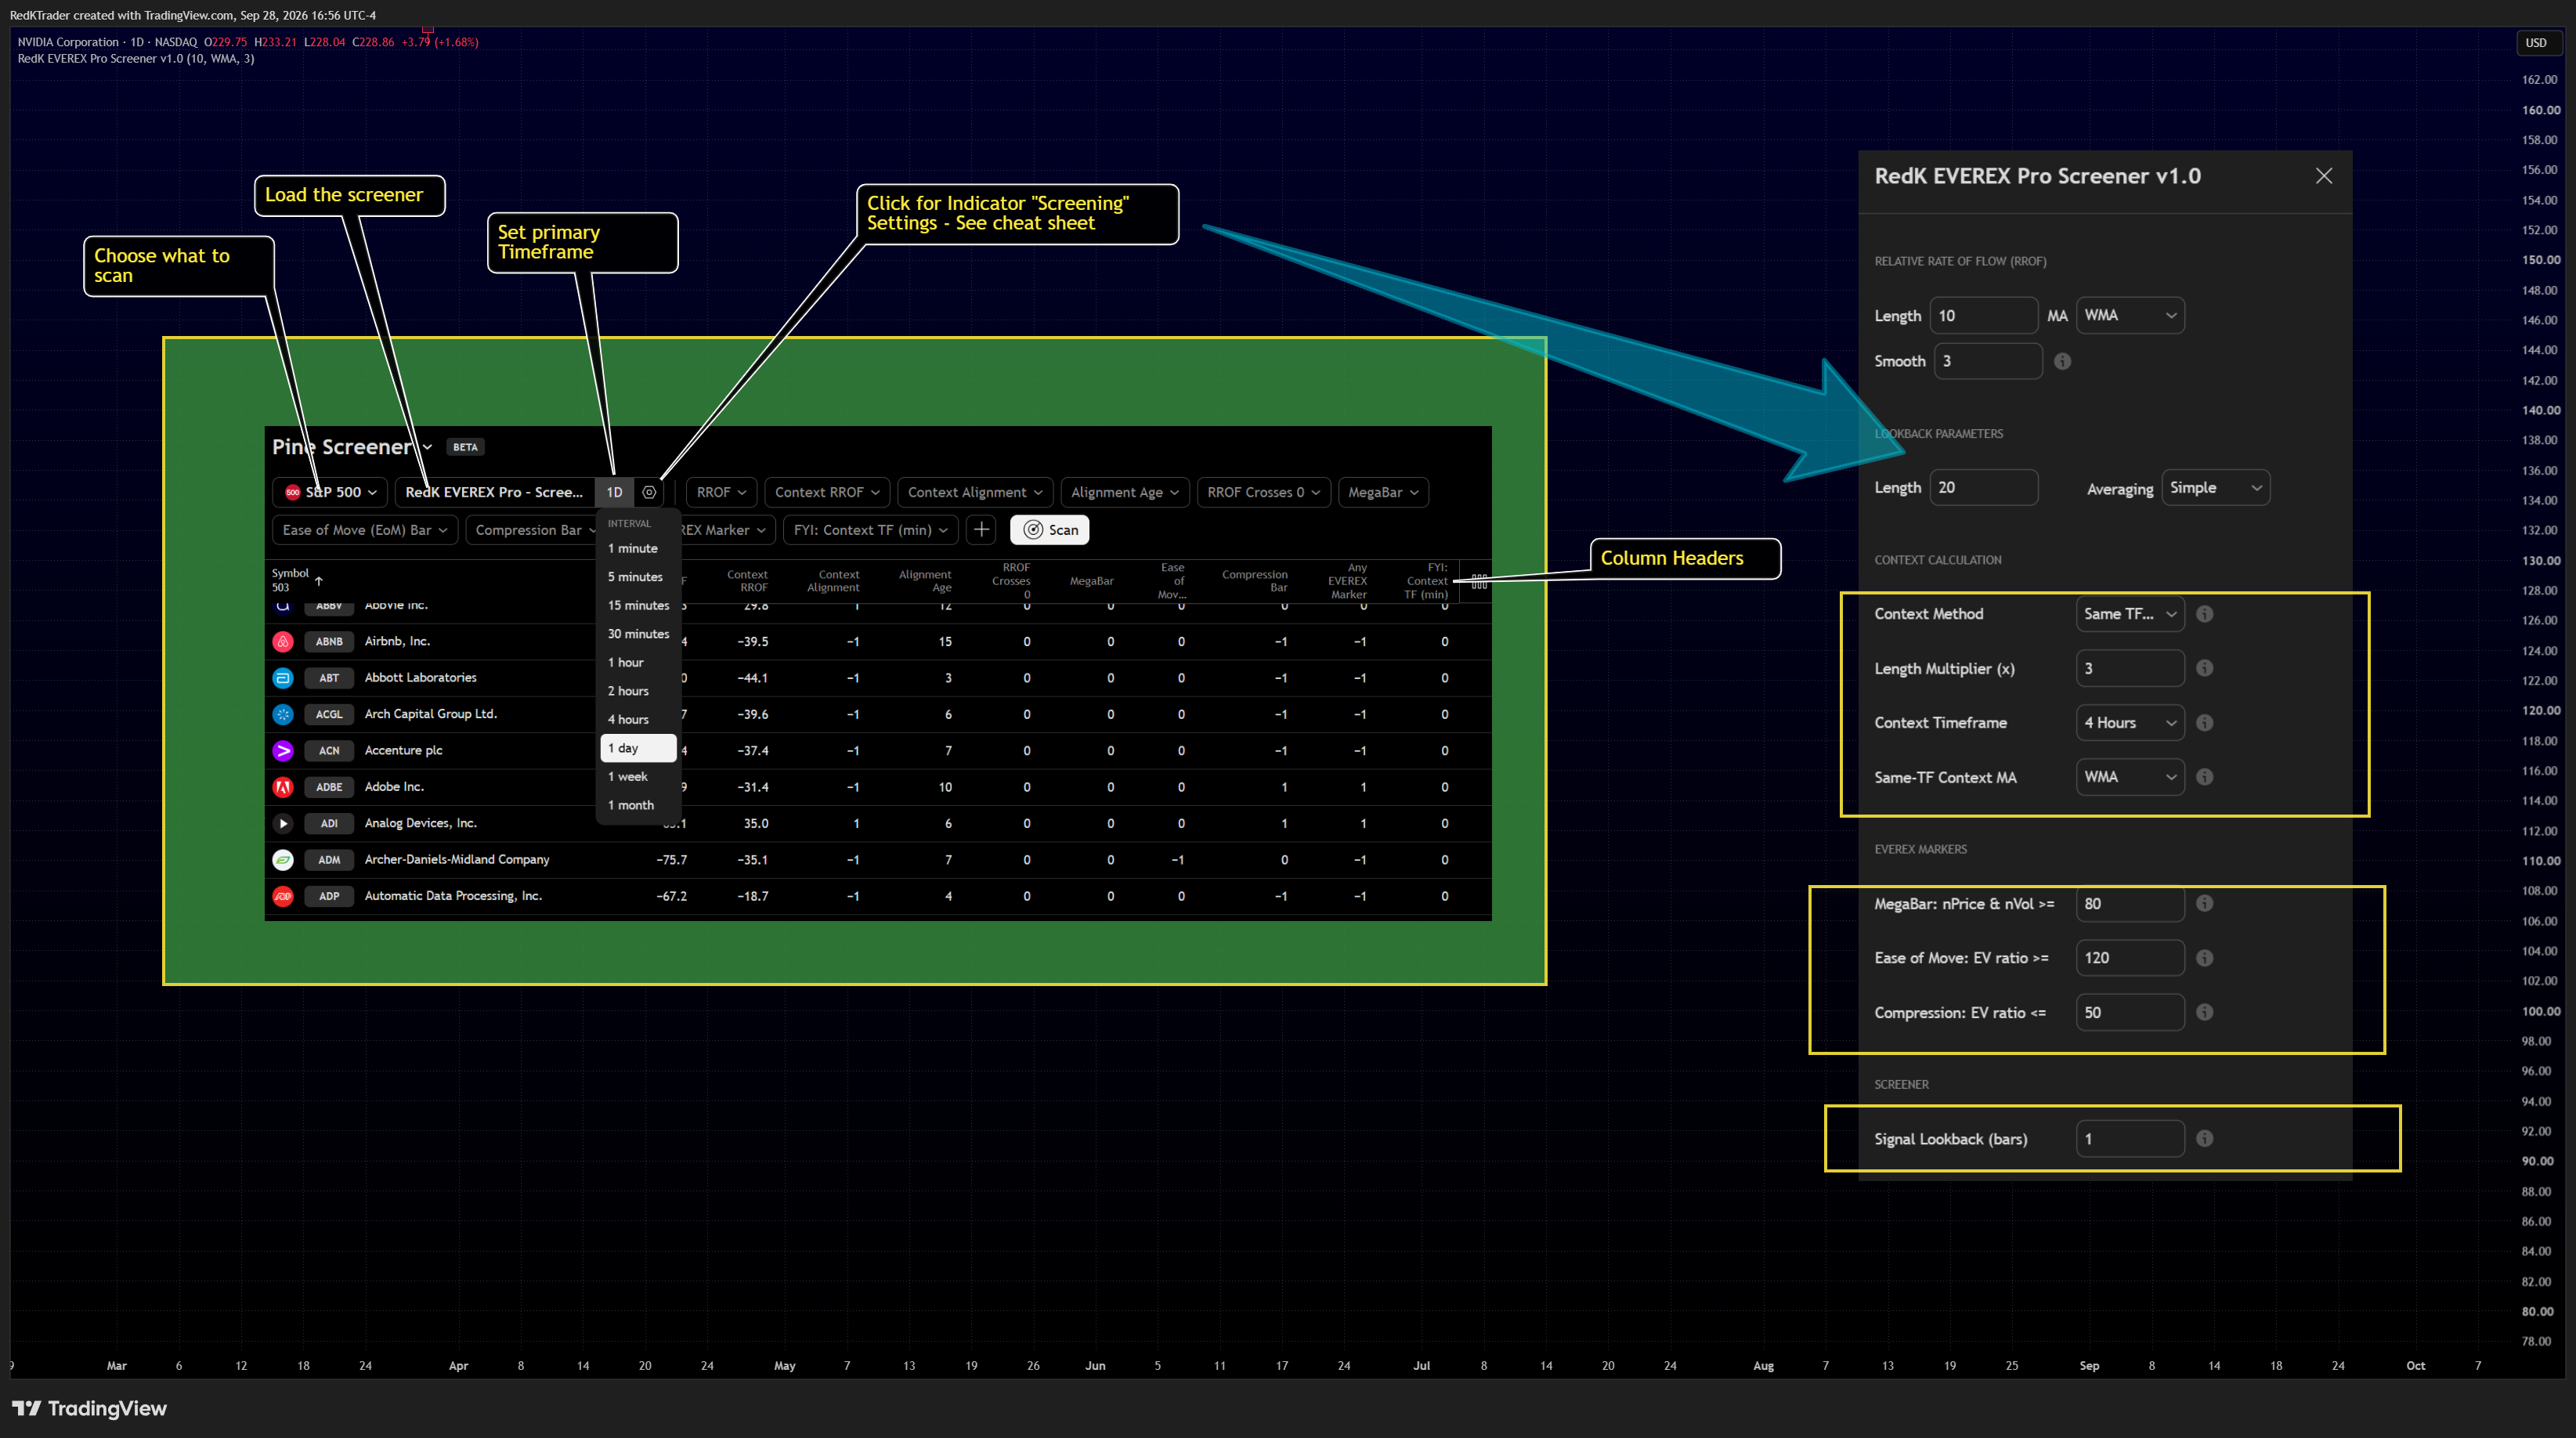
Task: Click the Accenture logo icon in ACN row
Action: (x=283, y=751)
